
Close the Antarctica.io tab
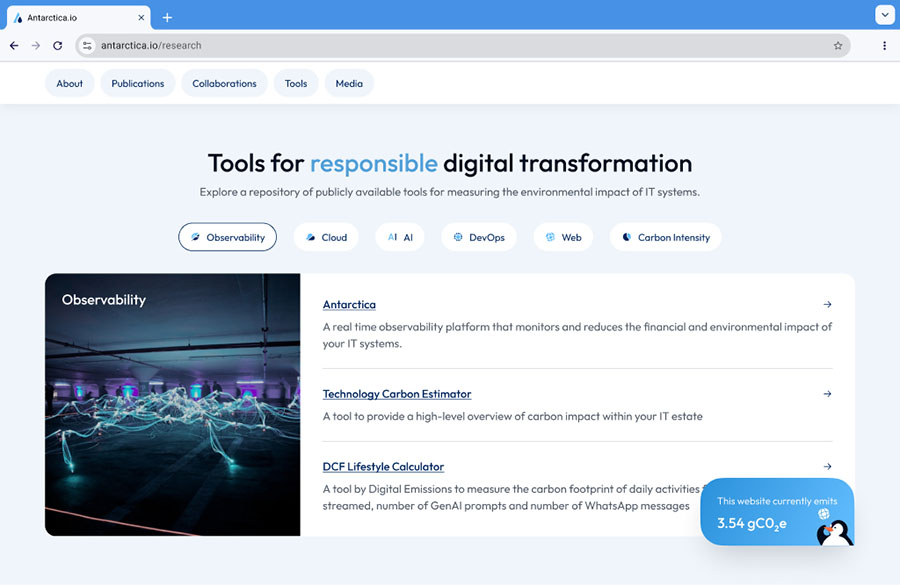(141, 18)
